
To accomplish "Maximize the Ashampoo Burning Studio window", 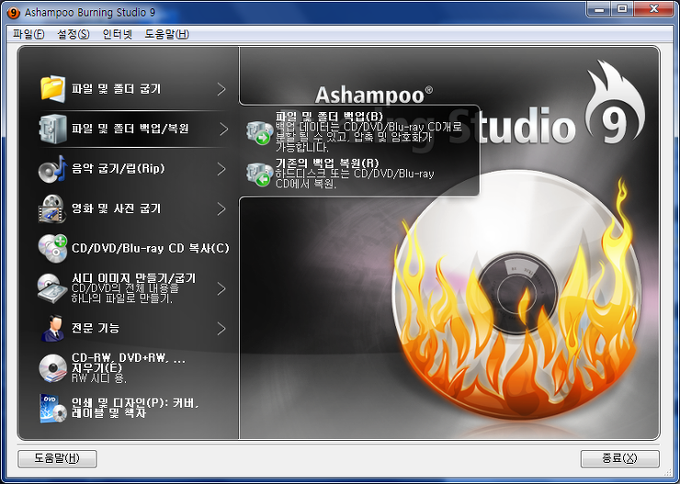I will click(622, 9).
